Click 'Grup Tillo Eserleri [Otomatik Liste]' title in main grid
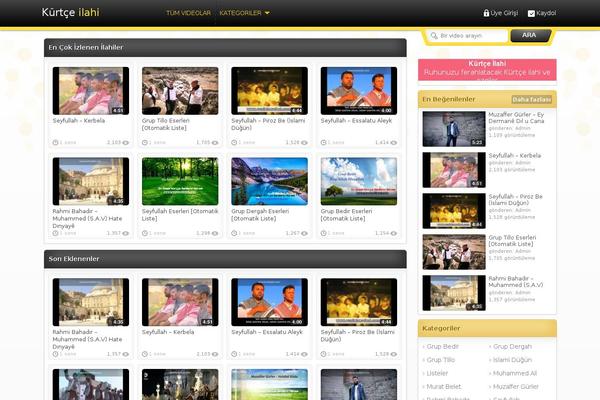The image size is (600, 400). point(166,124)
